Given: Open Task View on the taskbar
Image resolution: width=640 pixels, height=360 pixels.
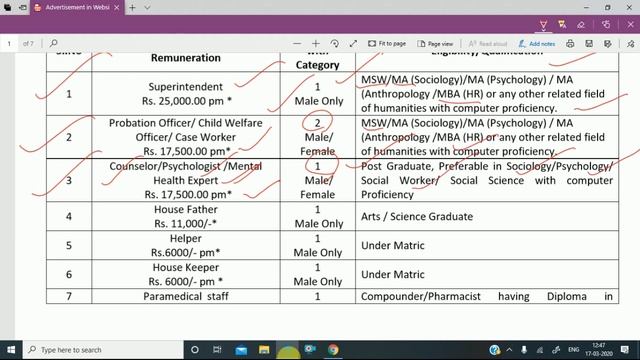Looking at the screenshot, I should coord(217,350).
